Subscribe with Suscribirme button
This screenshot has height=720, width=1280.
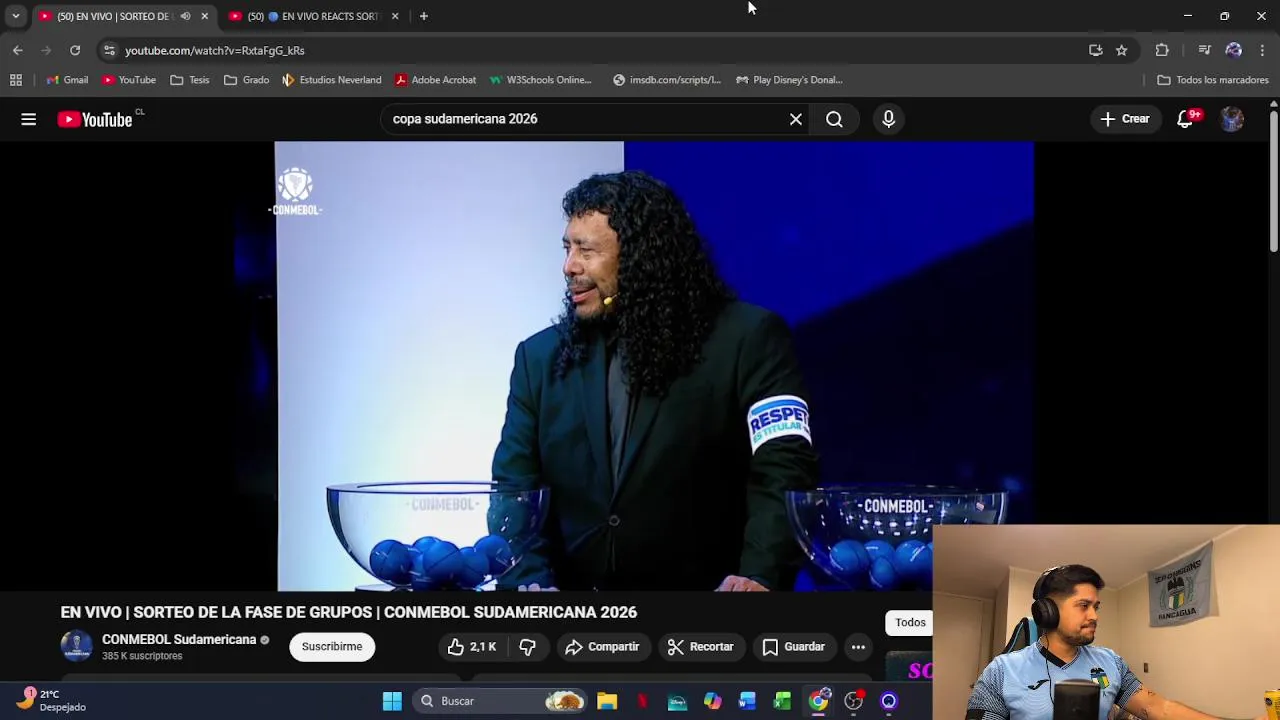(332, 647)
